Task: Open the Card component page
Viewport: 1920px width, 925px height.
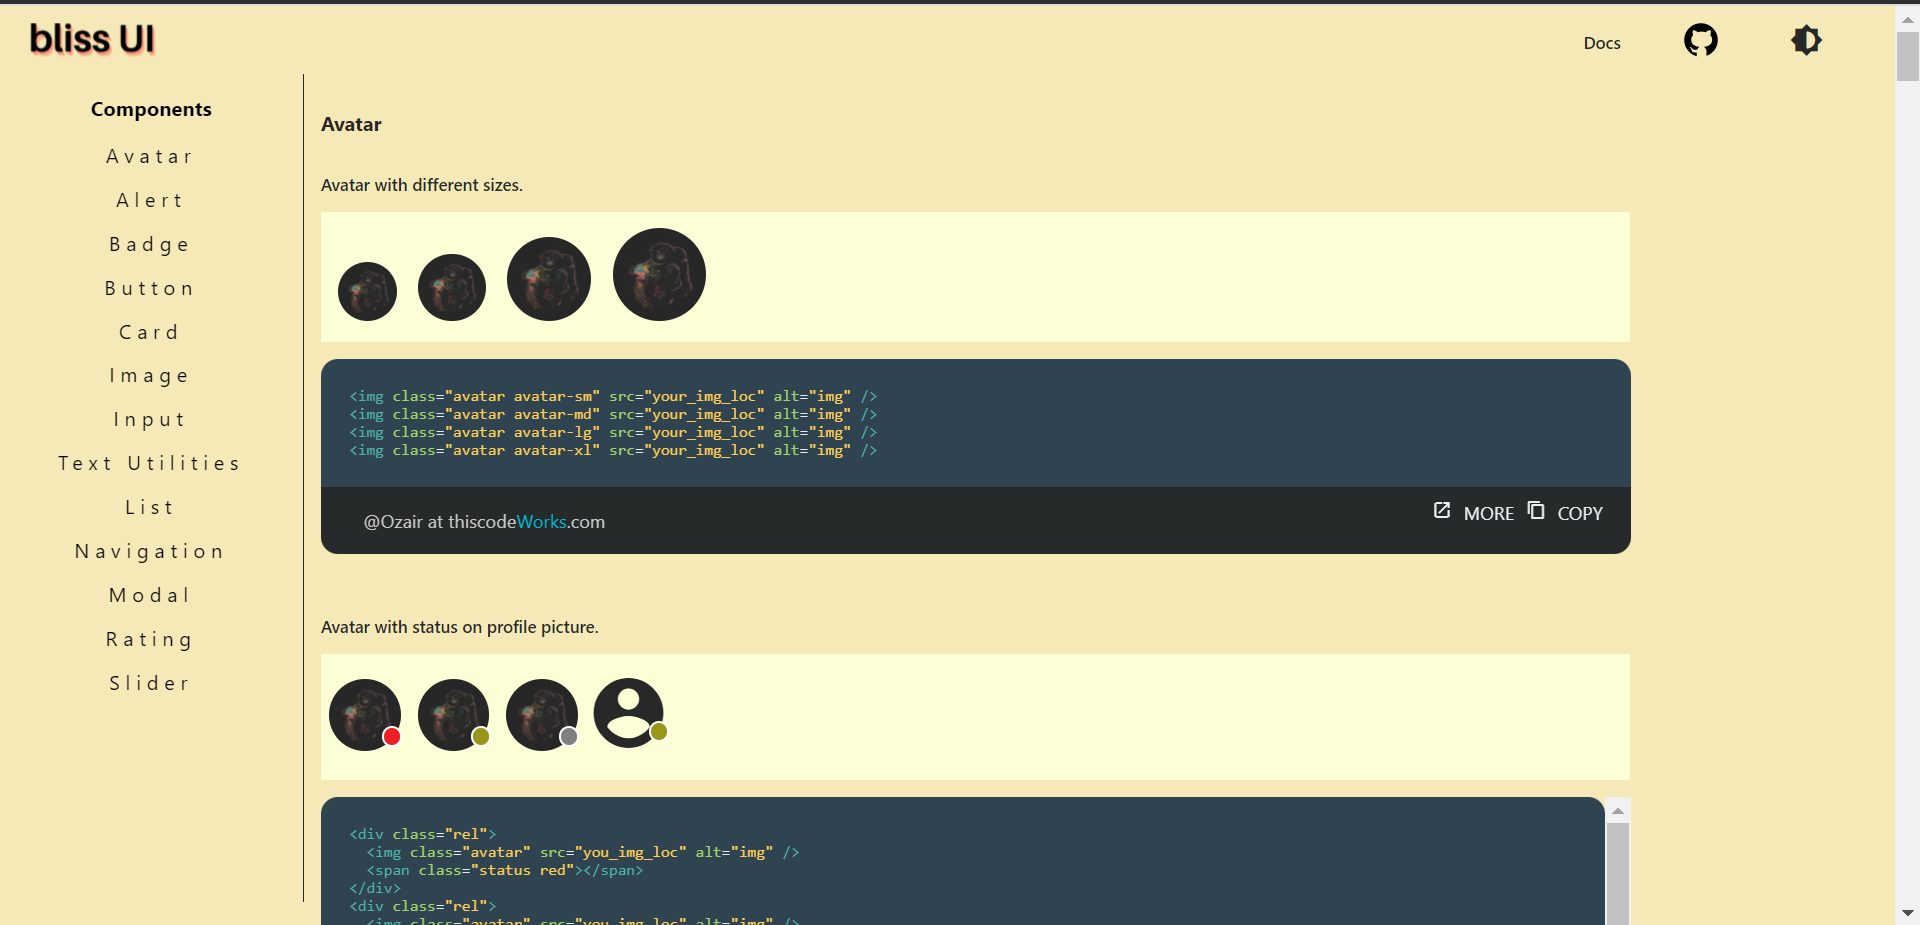Action: (150, 332)
